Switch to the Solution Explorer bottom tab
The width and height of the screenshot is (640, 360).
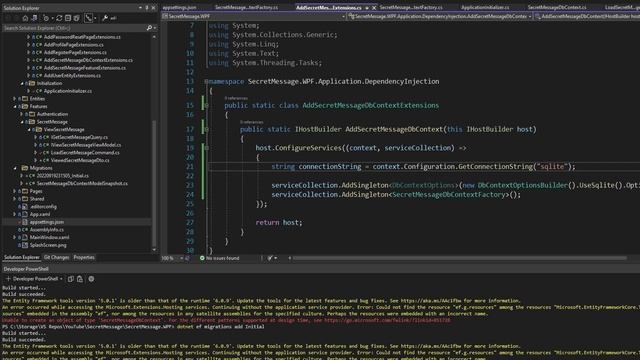coord(22,258)
